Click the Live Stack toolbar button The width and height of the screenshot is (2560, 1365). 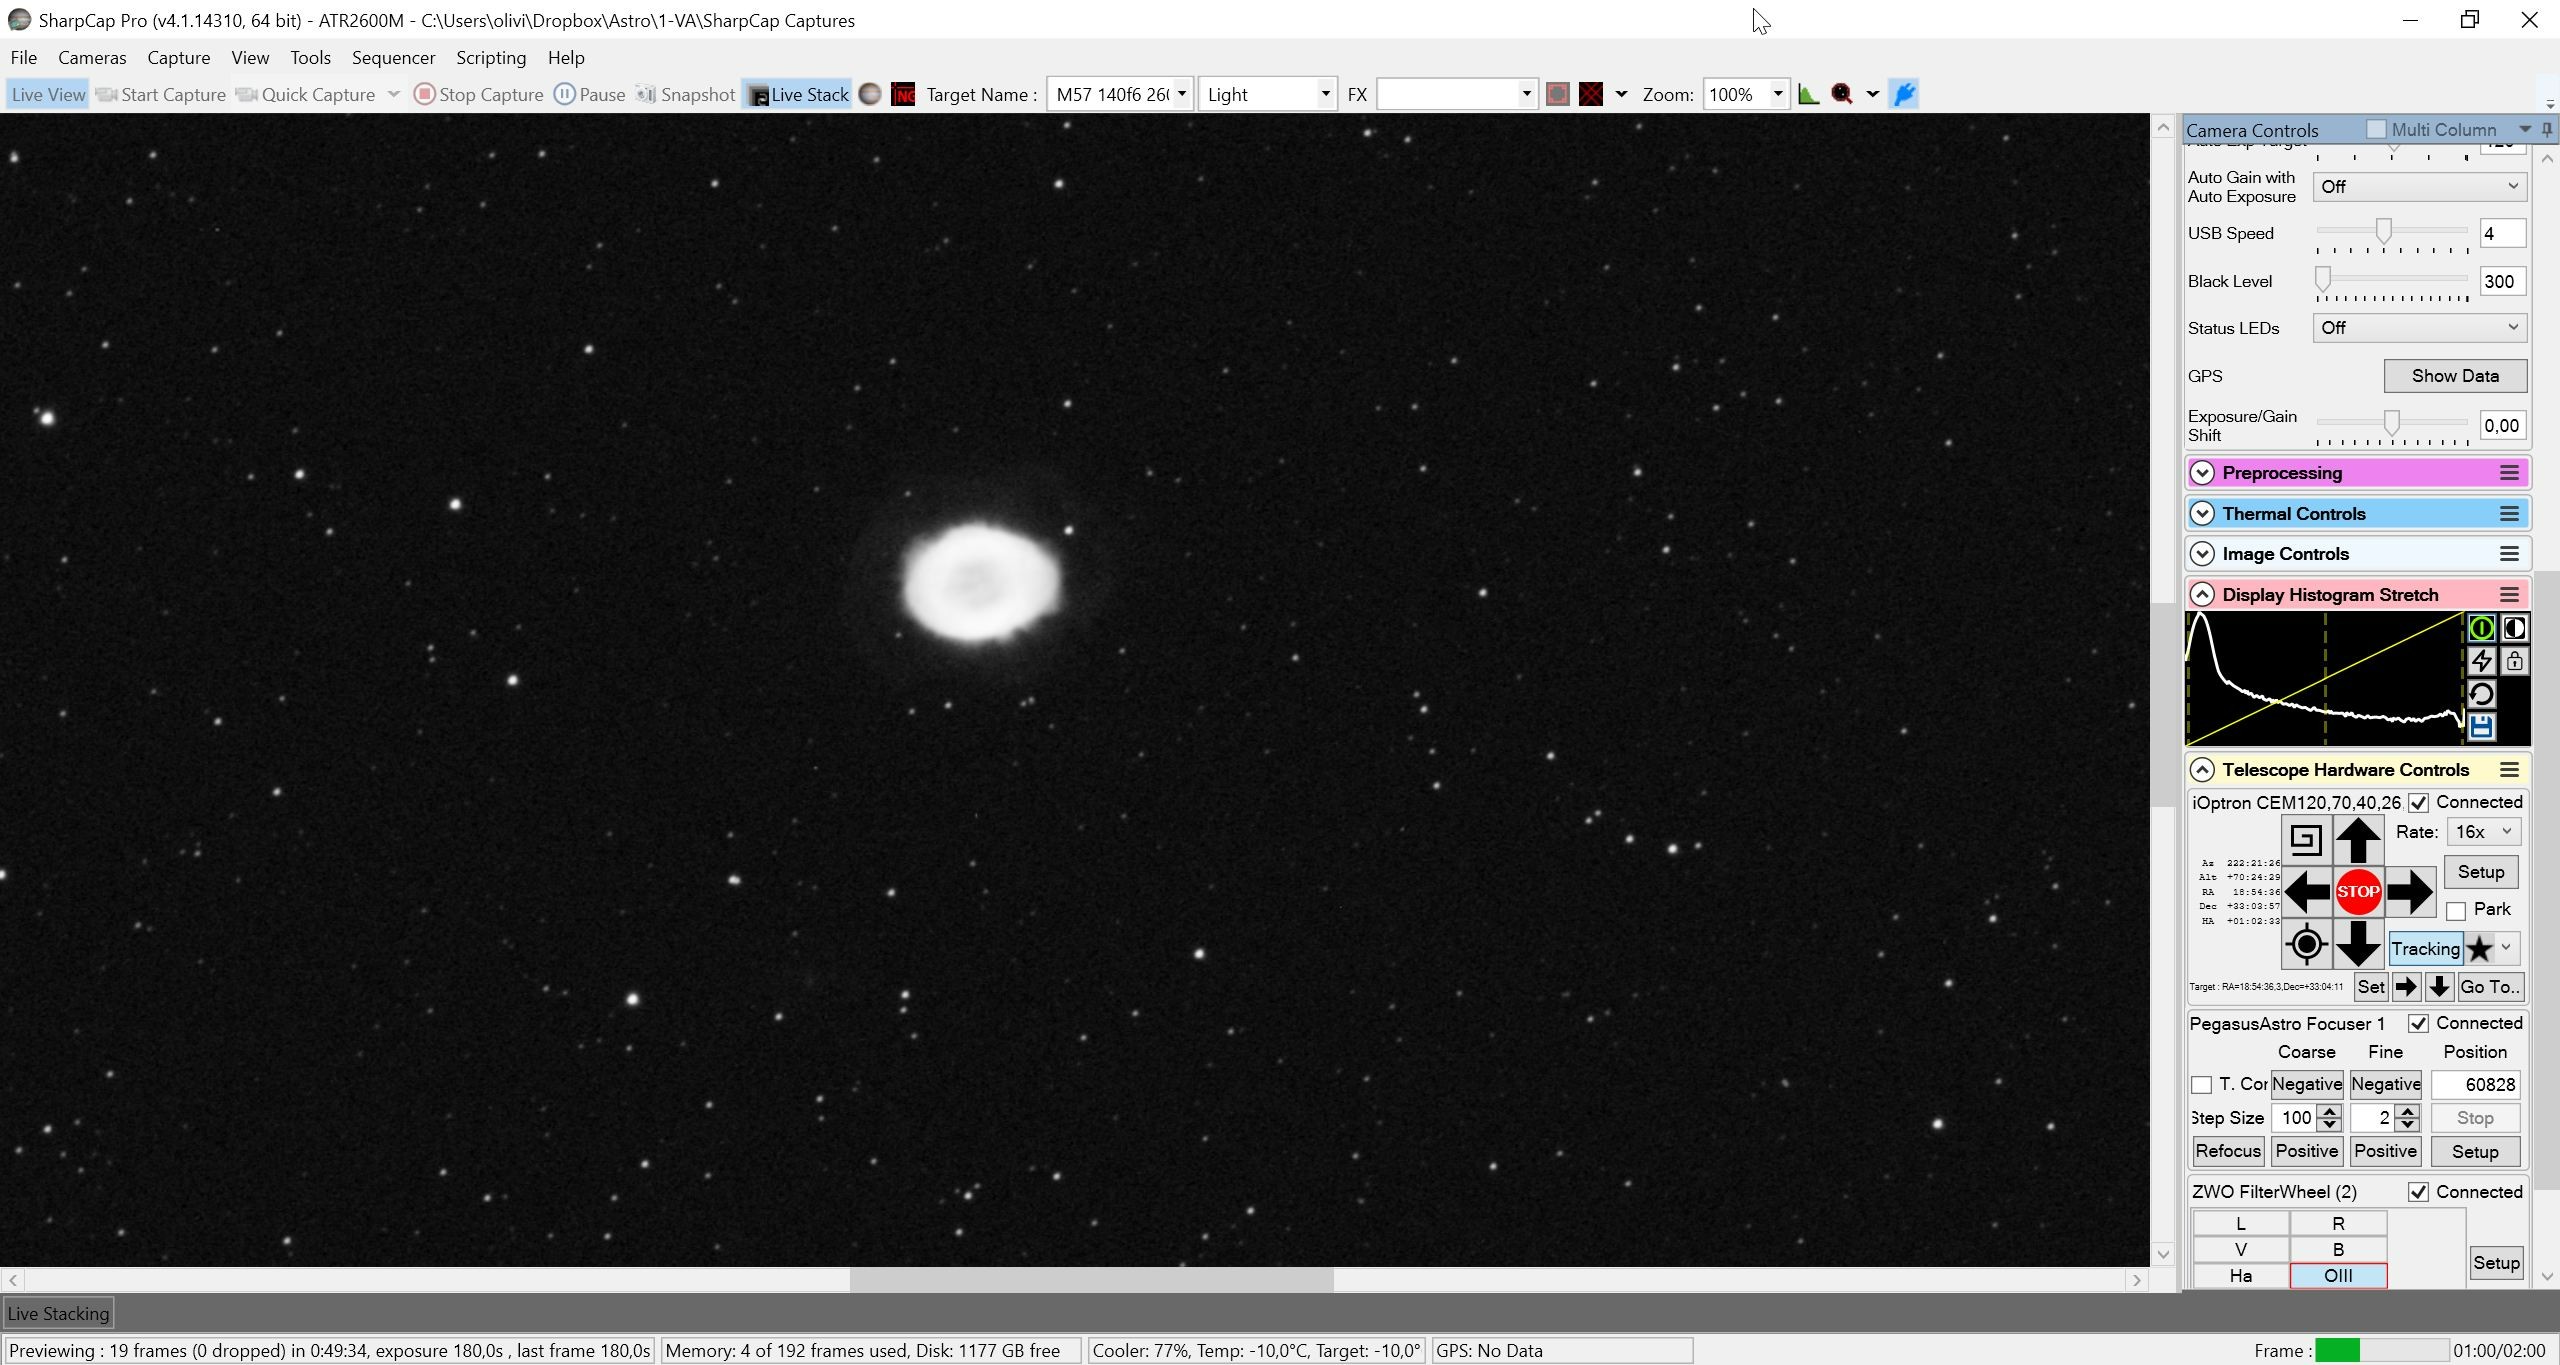[797, 94]
